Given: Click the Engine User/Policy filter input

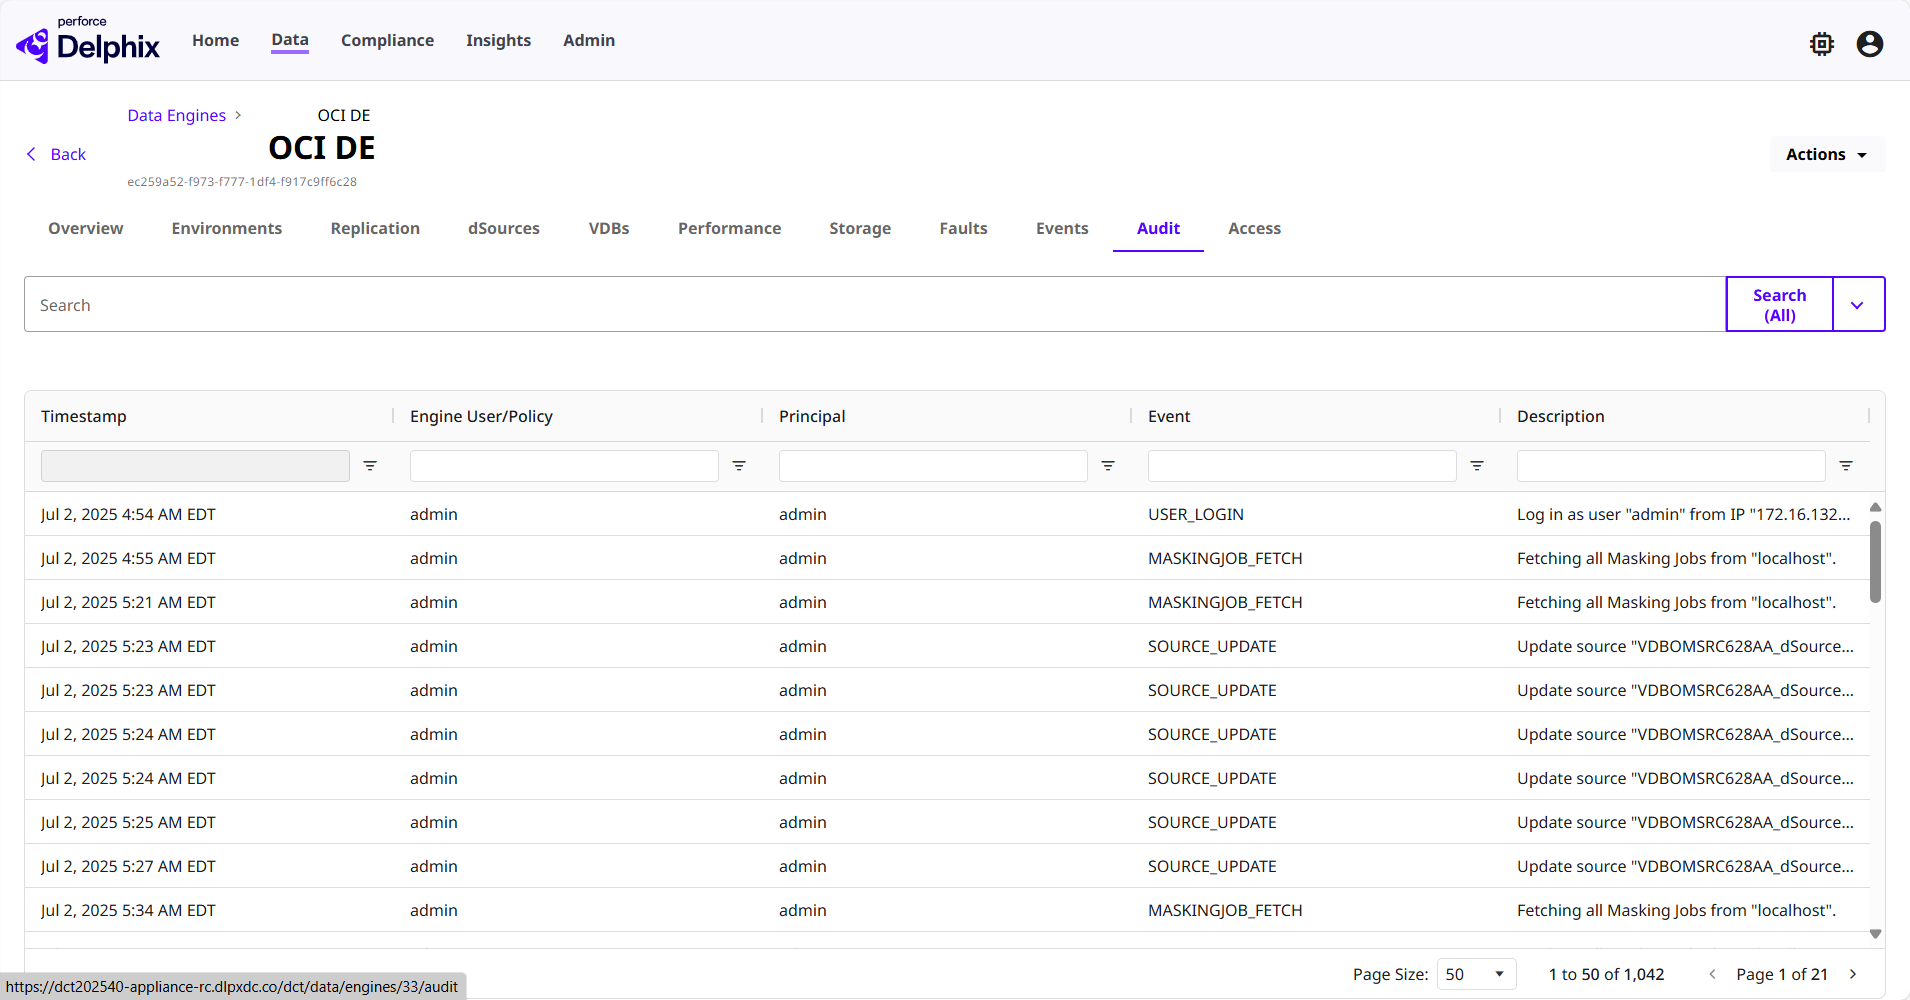Looking at the screenshot, I should 564,466.
